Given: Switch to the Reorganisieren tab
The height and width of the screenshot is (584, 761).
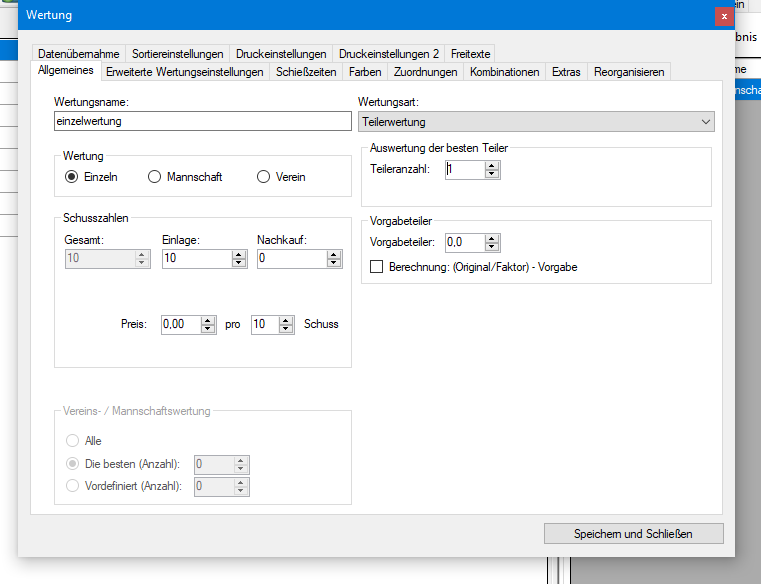Looking at the screenshot, I should point(628,72).
